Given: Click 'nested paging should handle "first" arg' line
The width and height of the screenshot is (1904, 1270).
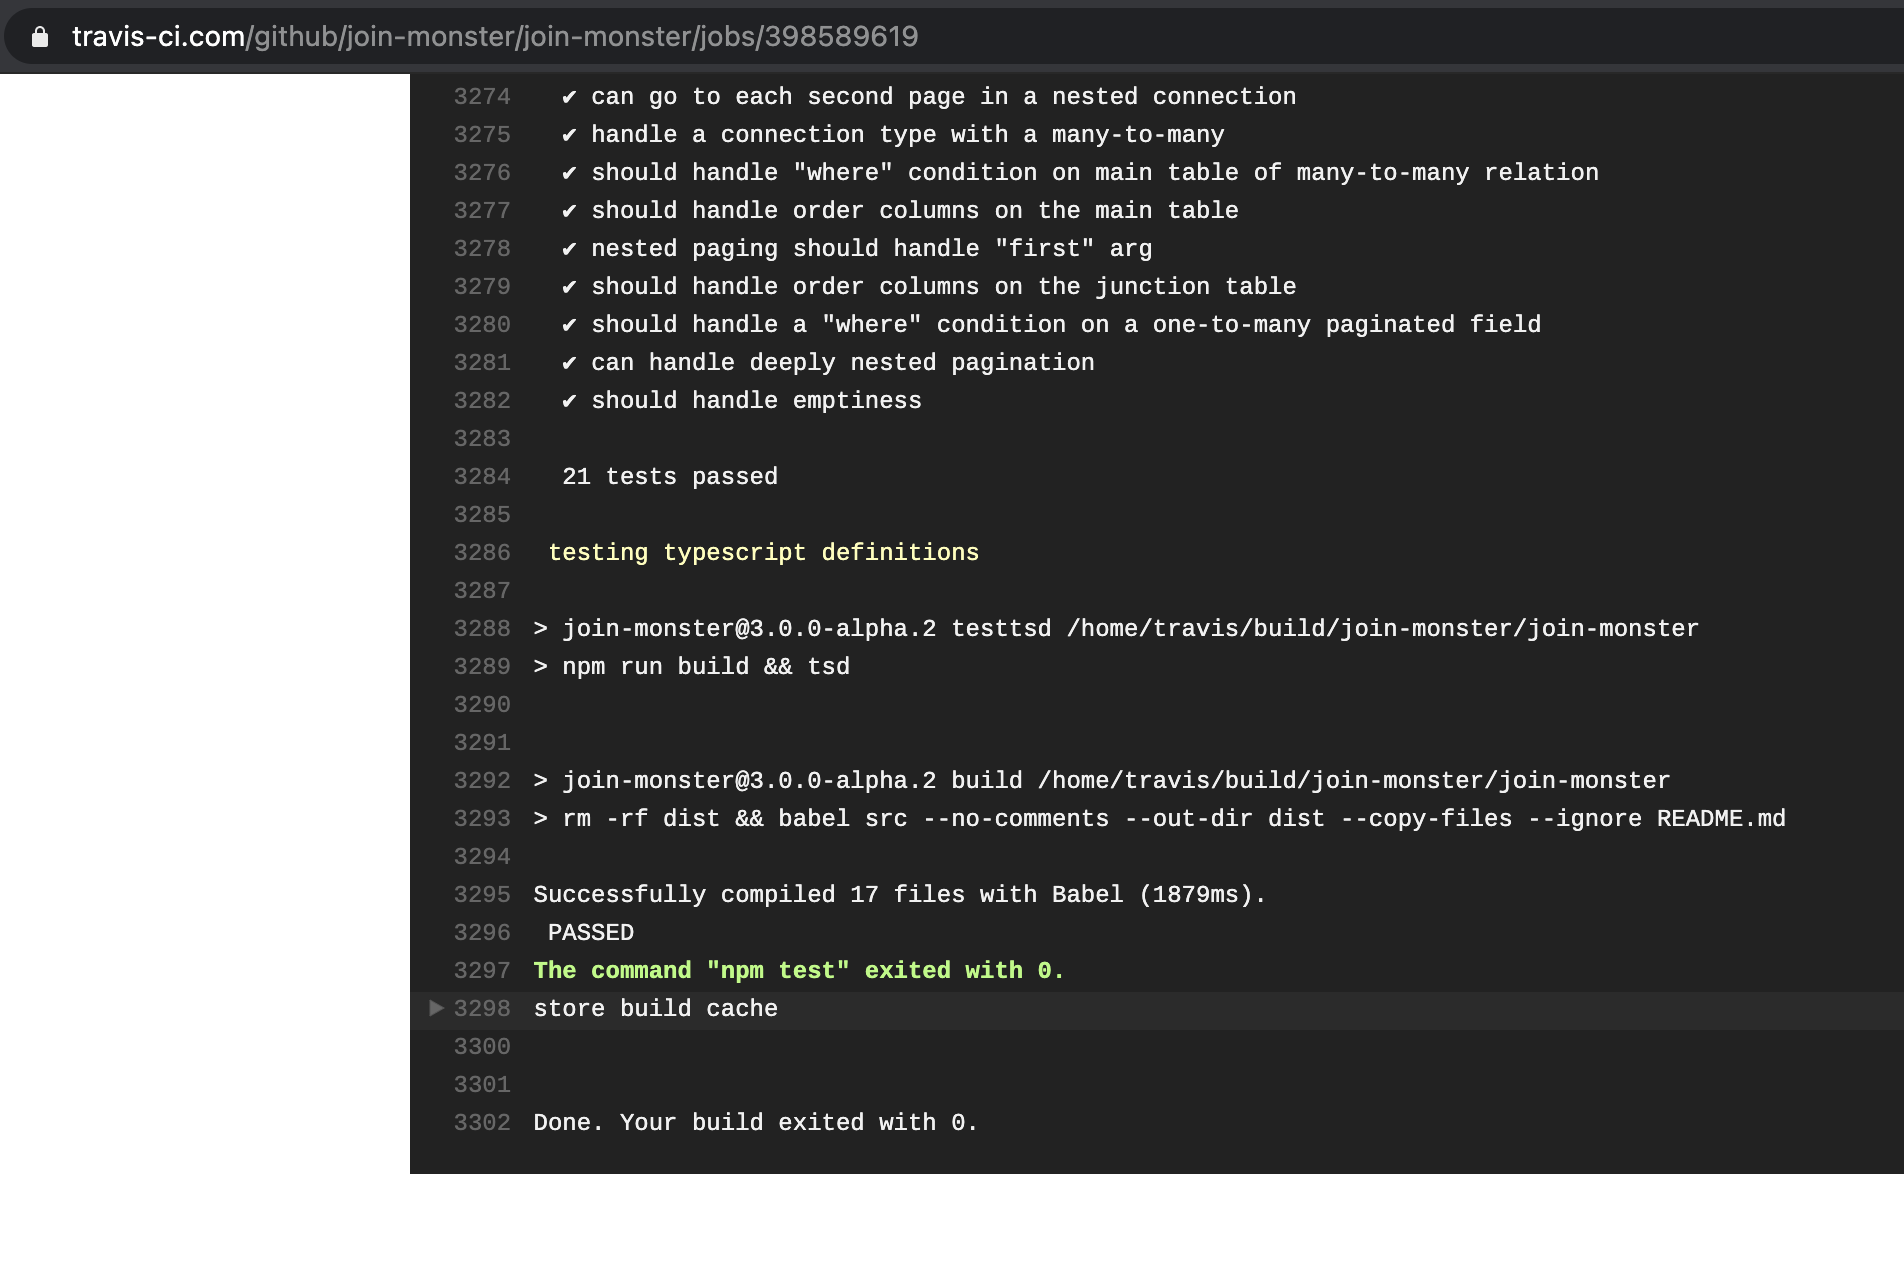Looking at the screenshot, I should 857,249.
